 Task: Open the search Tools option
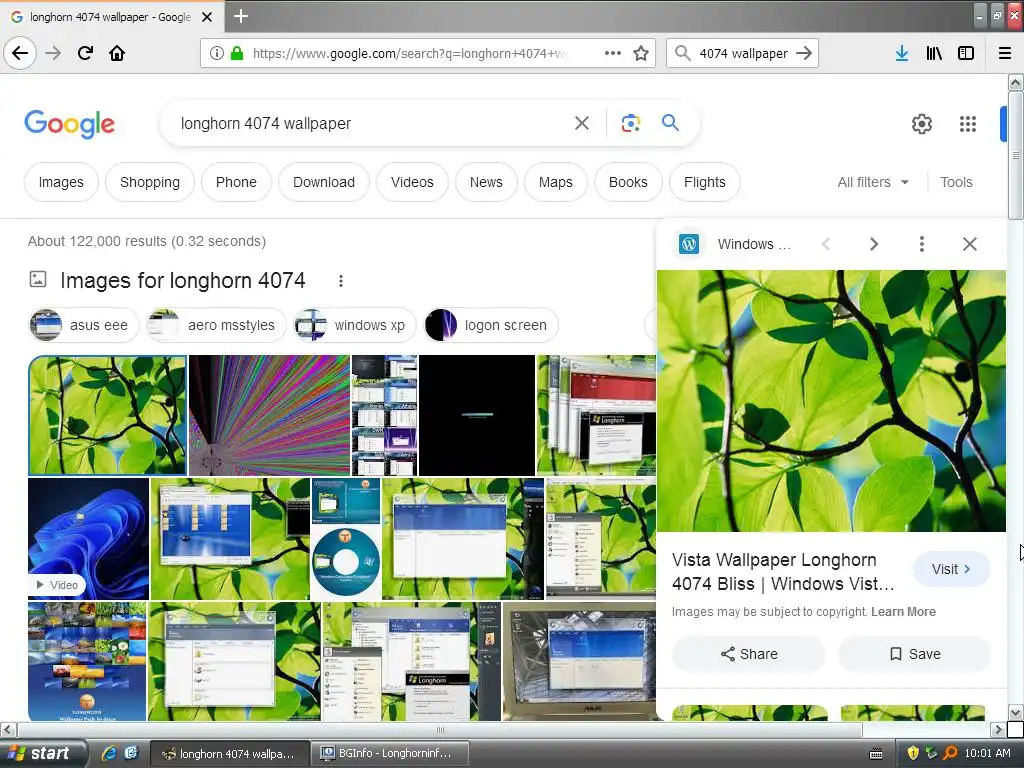[x=956, y=182]
